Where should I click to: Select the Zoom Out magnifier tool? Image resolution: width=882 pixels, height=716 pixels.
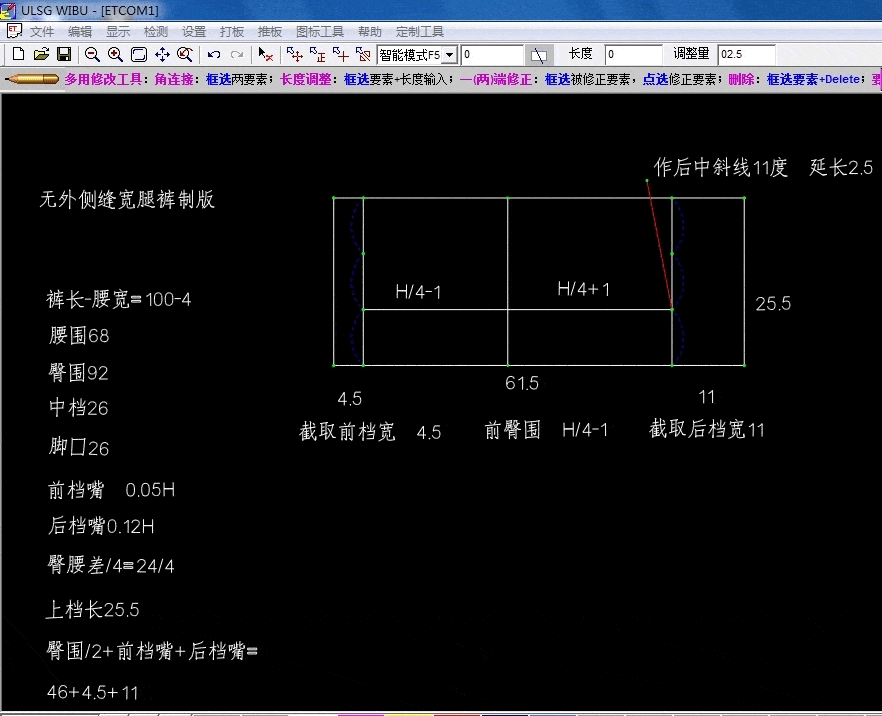92,55
